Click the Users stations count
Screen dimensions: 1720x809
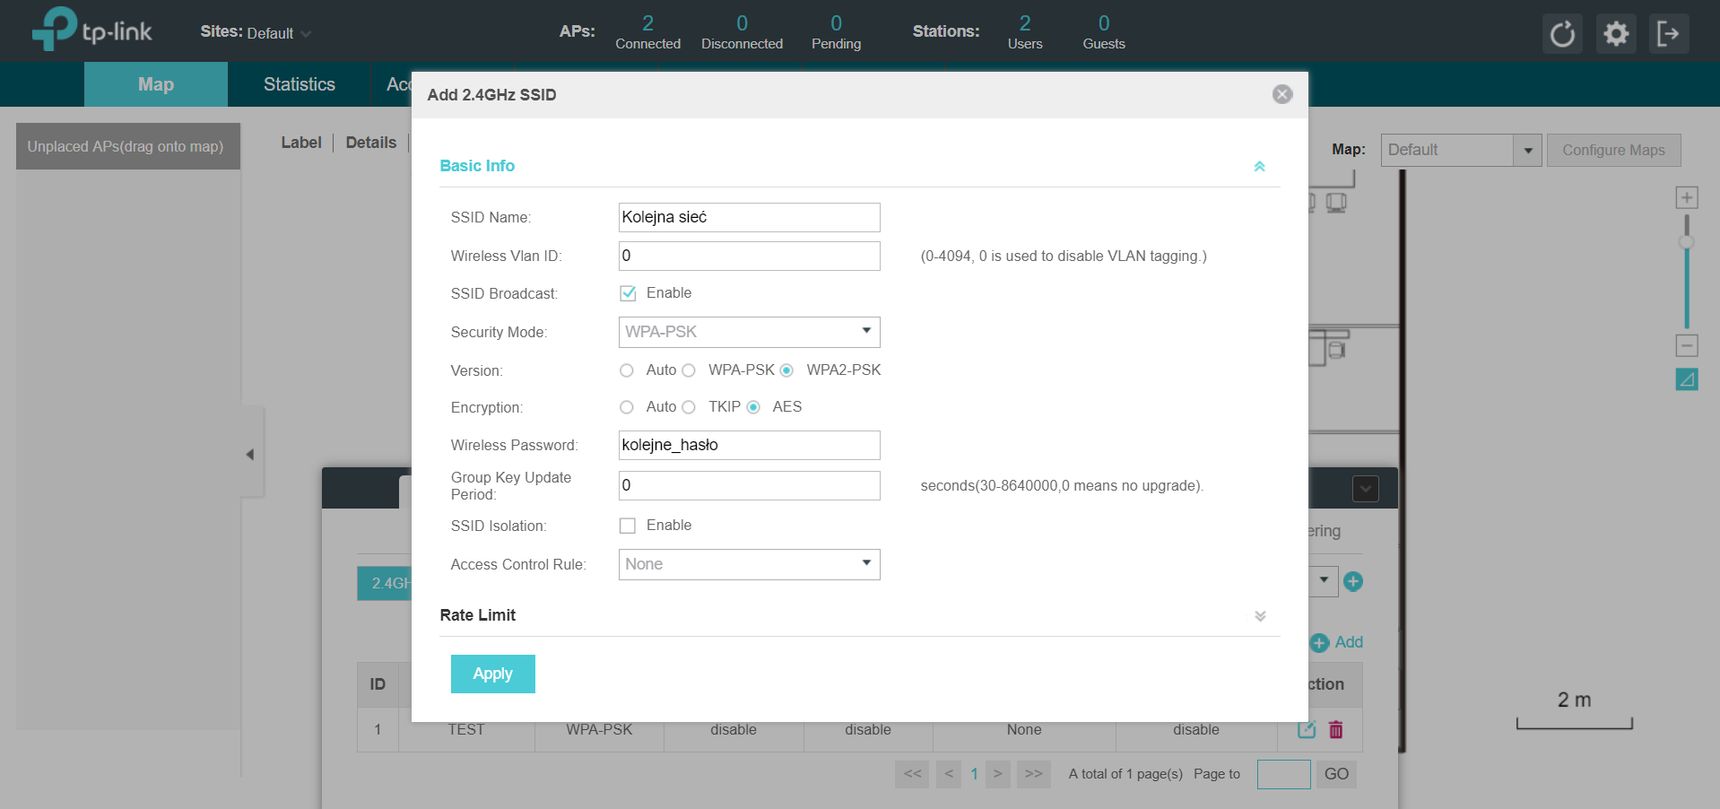[1025, 32]
